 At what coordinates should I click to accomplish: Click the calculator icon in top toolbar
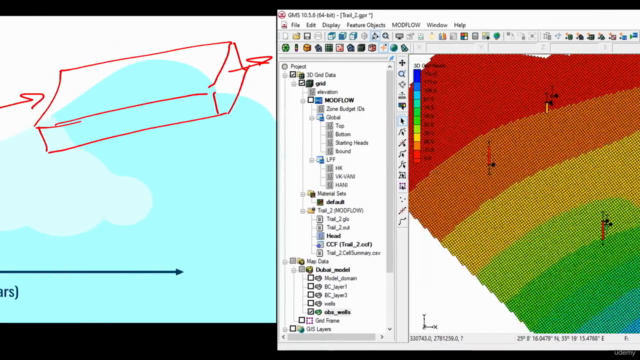point(475,36)
